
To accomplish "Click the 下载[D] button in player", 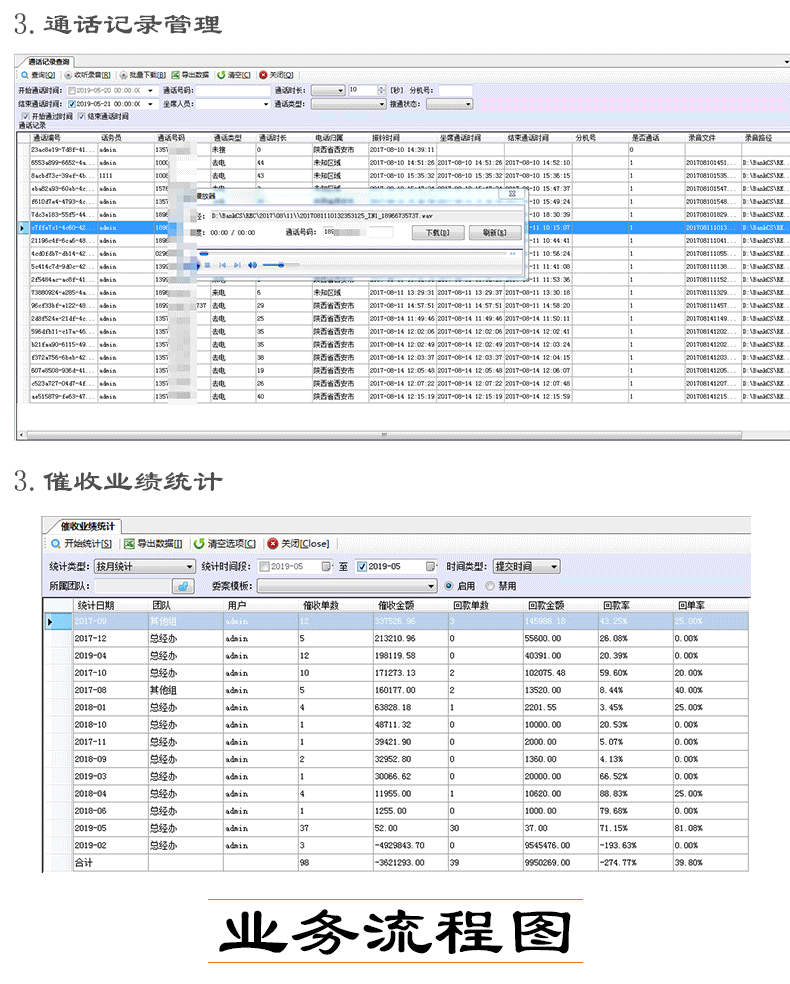I will (438, 233).
